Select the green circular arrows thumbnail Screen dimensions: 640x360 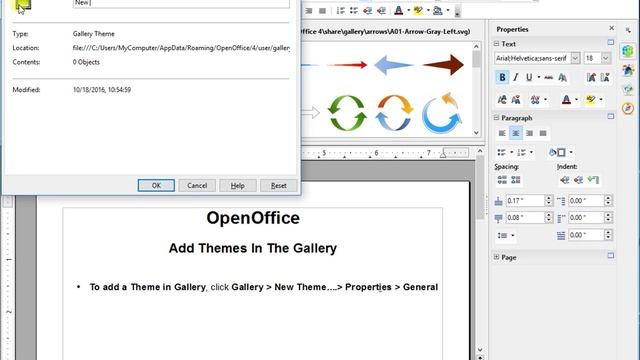(x=347, y=113)
